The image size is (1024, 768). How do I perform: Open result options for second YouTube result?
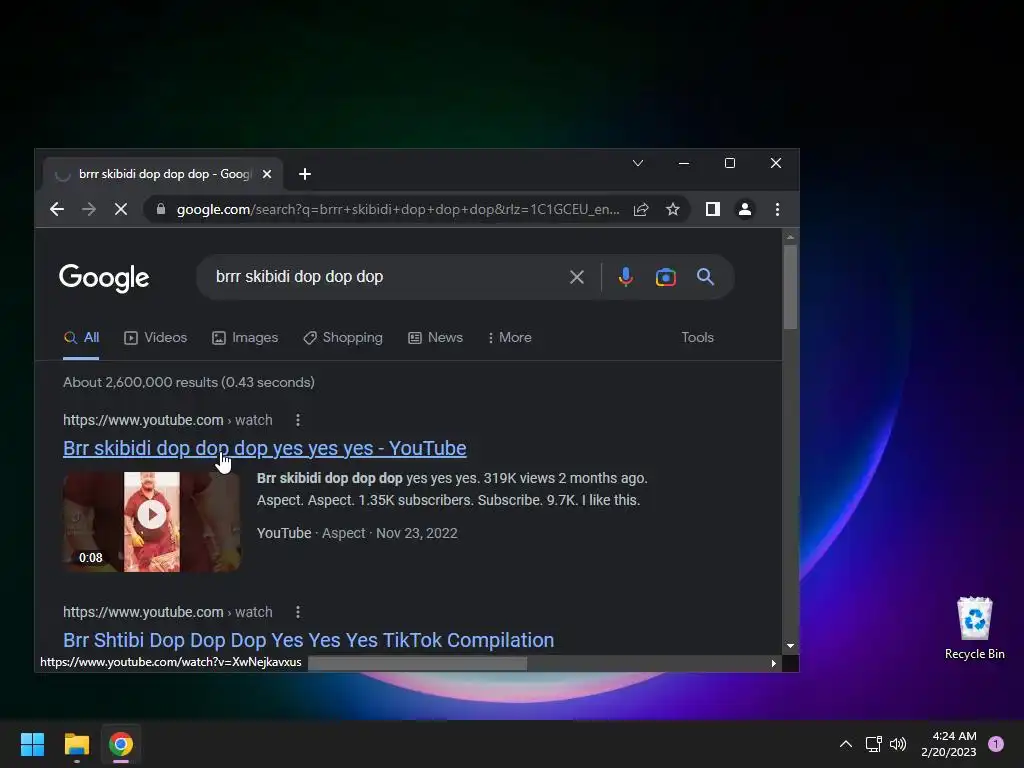point(298,612)
